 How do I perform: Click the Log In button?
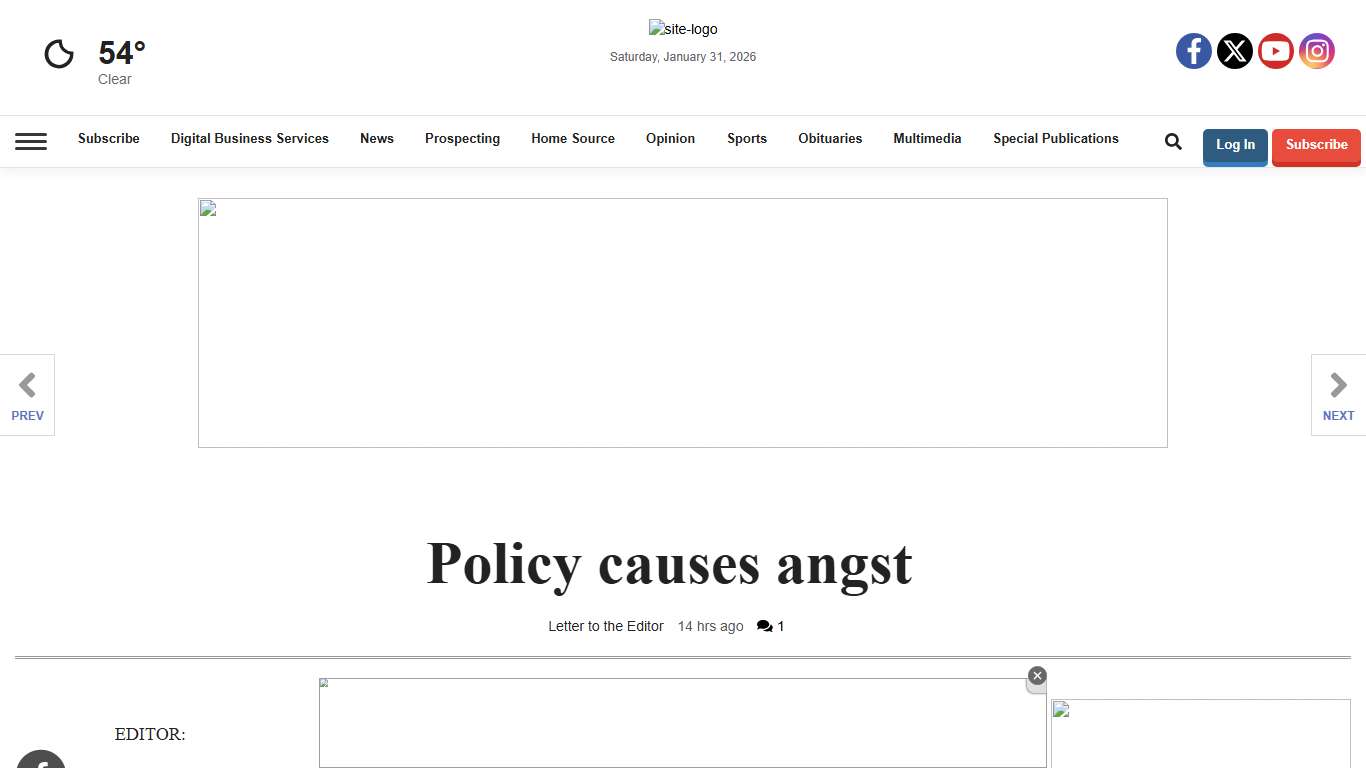click(x=1235, y=147)
